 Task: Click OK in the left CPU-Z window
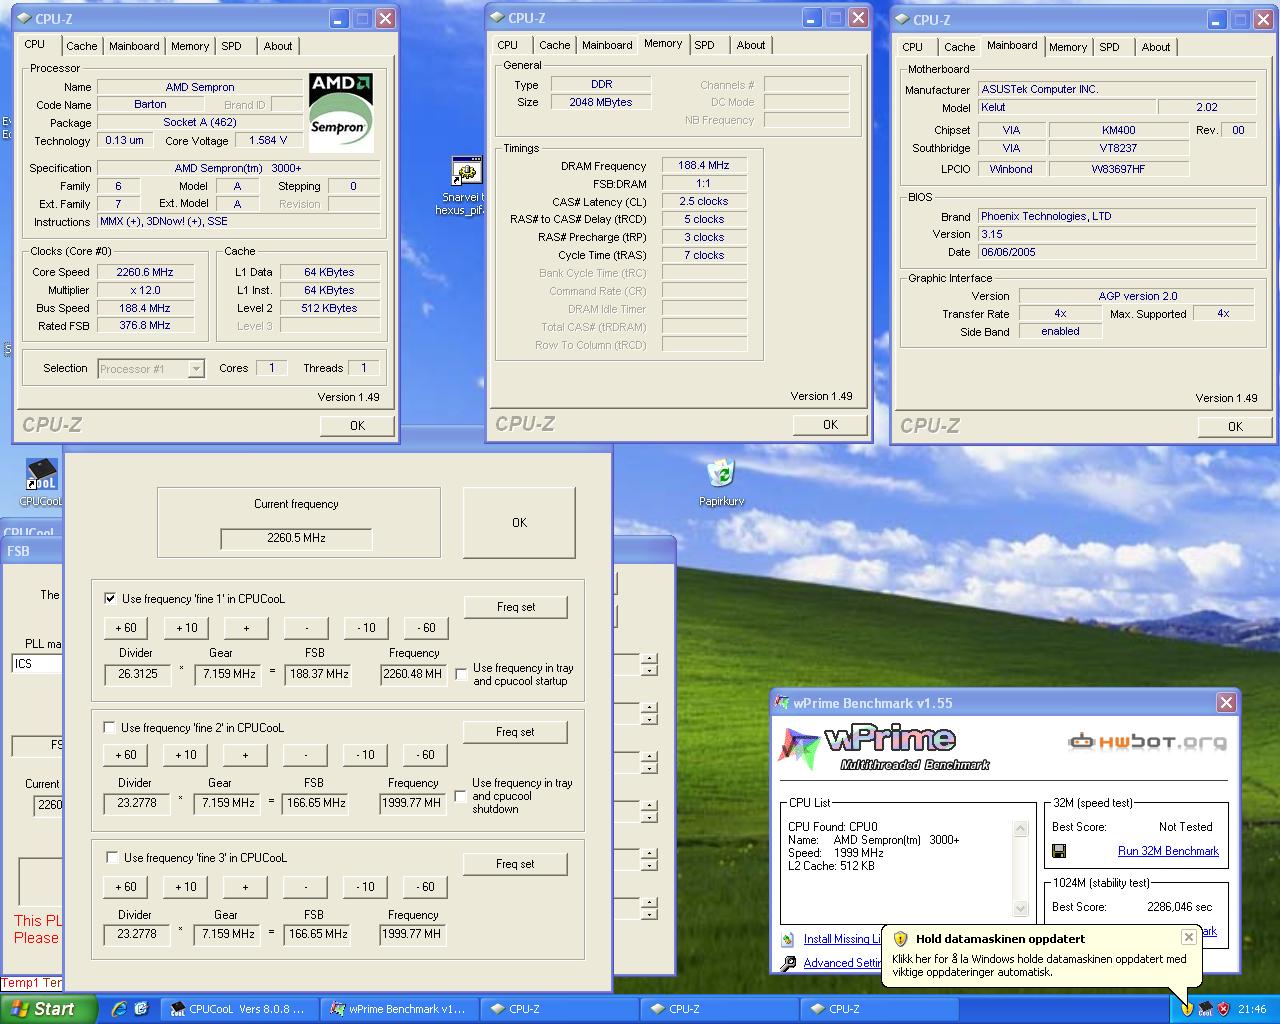pyautogui.click(x=357, y=426)
